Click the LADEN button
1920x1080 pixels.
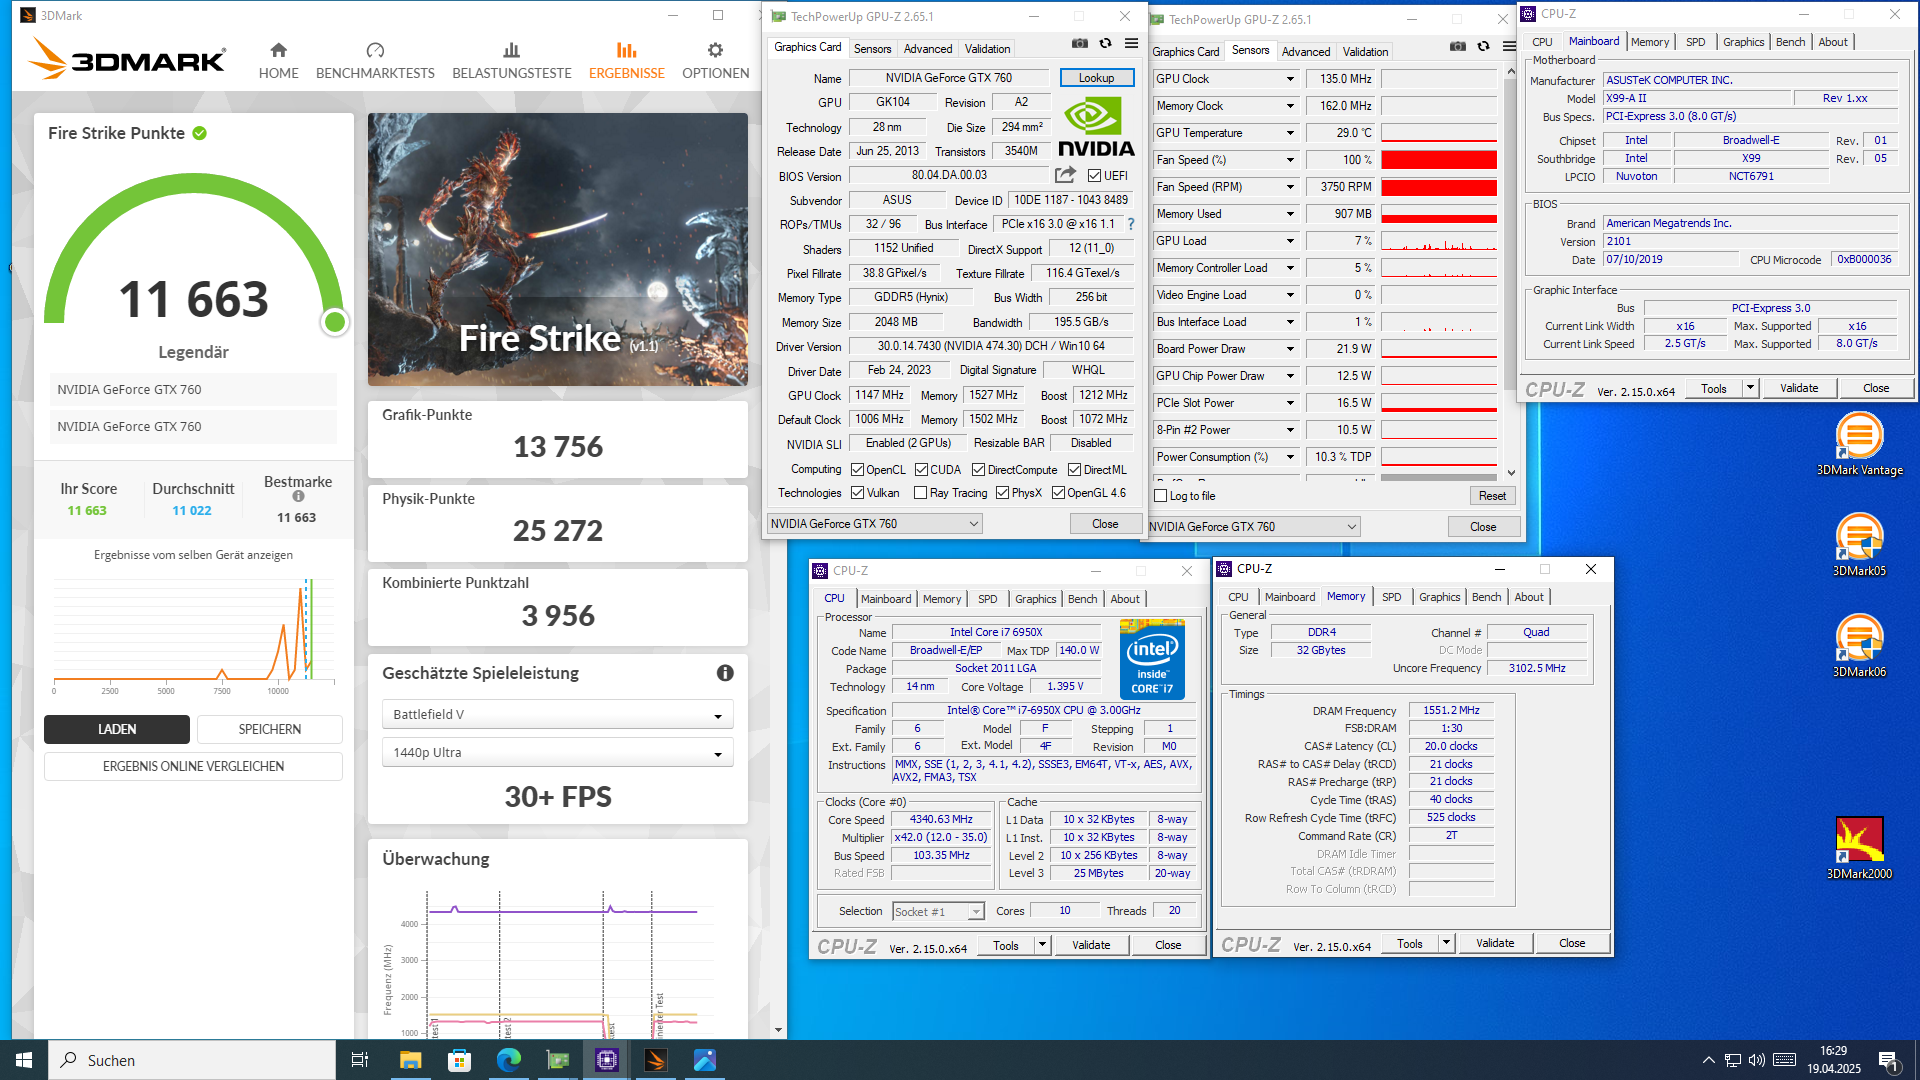pos(117,730)
